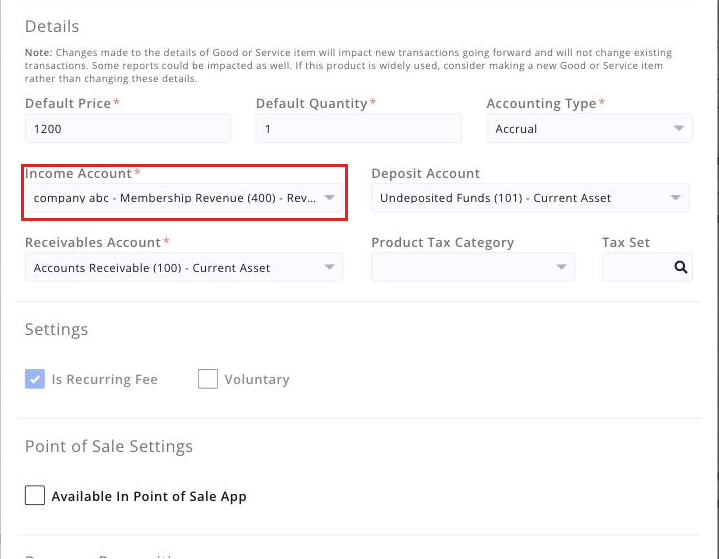
Task: Click the Point of Sale Settings heading
Action: 109,446
